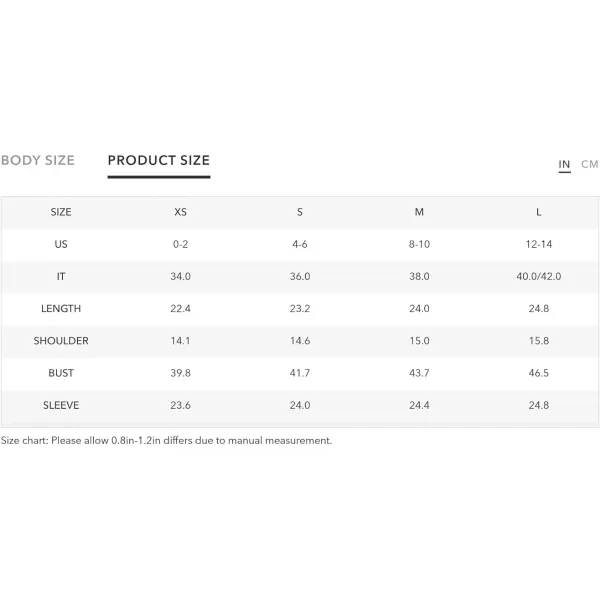600x600 pixels.
Task: Click the 43.7 bust value for M
Action: coord(419,373)
